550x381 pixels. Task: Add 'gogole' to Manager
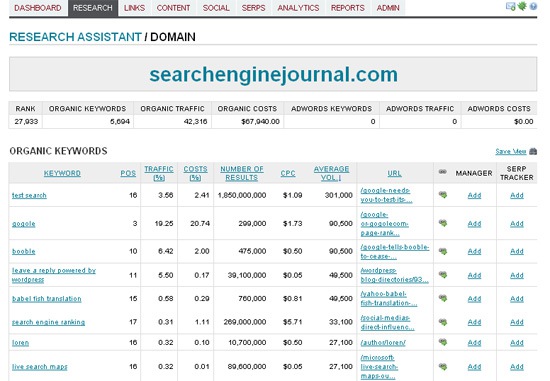coord(474,224)
